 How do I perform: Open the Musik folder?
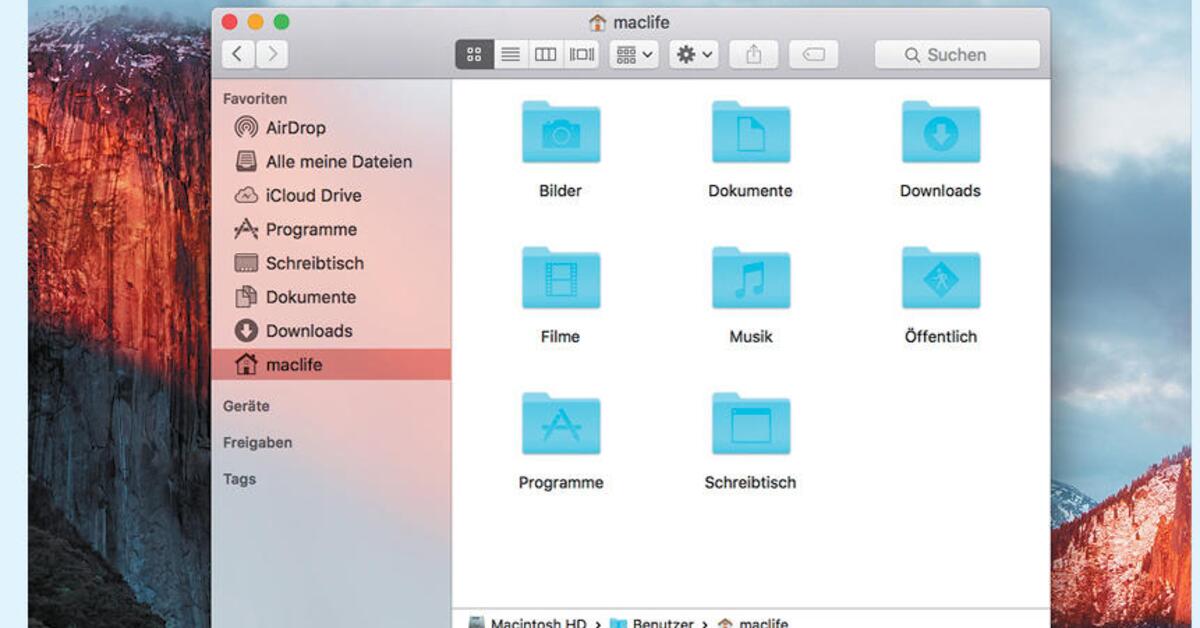tap(750, 278)
